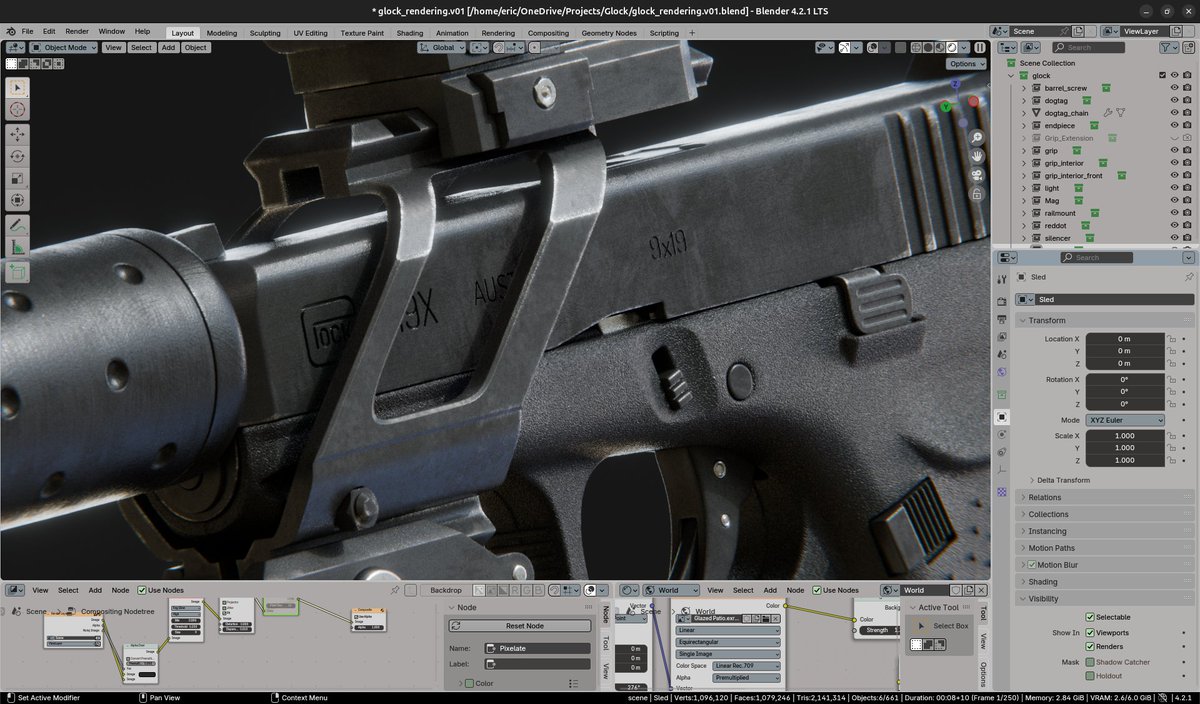This screenshot has width=1200, height=704.
Task: Toggle the Selectable checkbox
Action: coord(1090,617)
